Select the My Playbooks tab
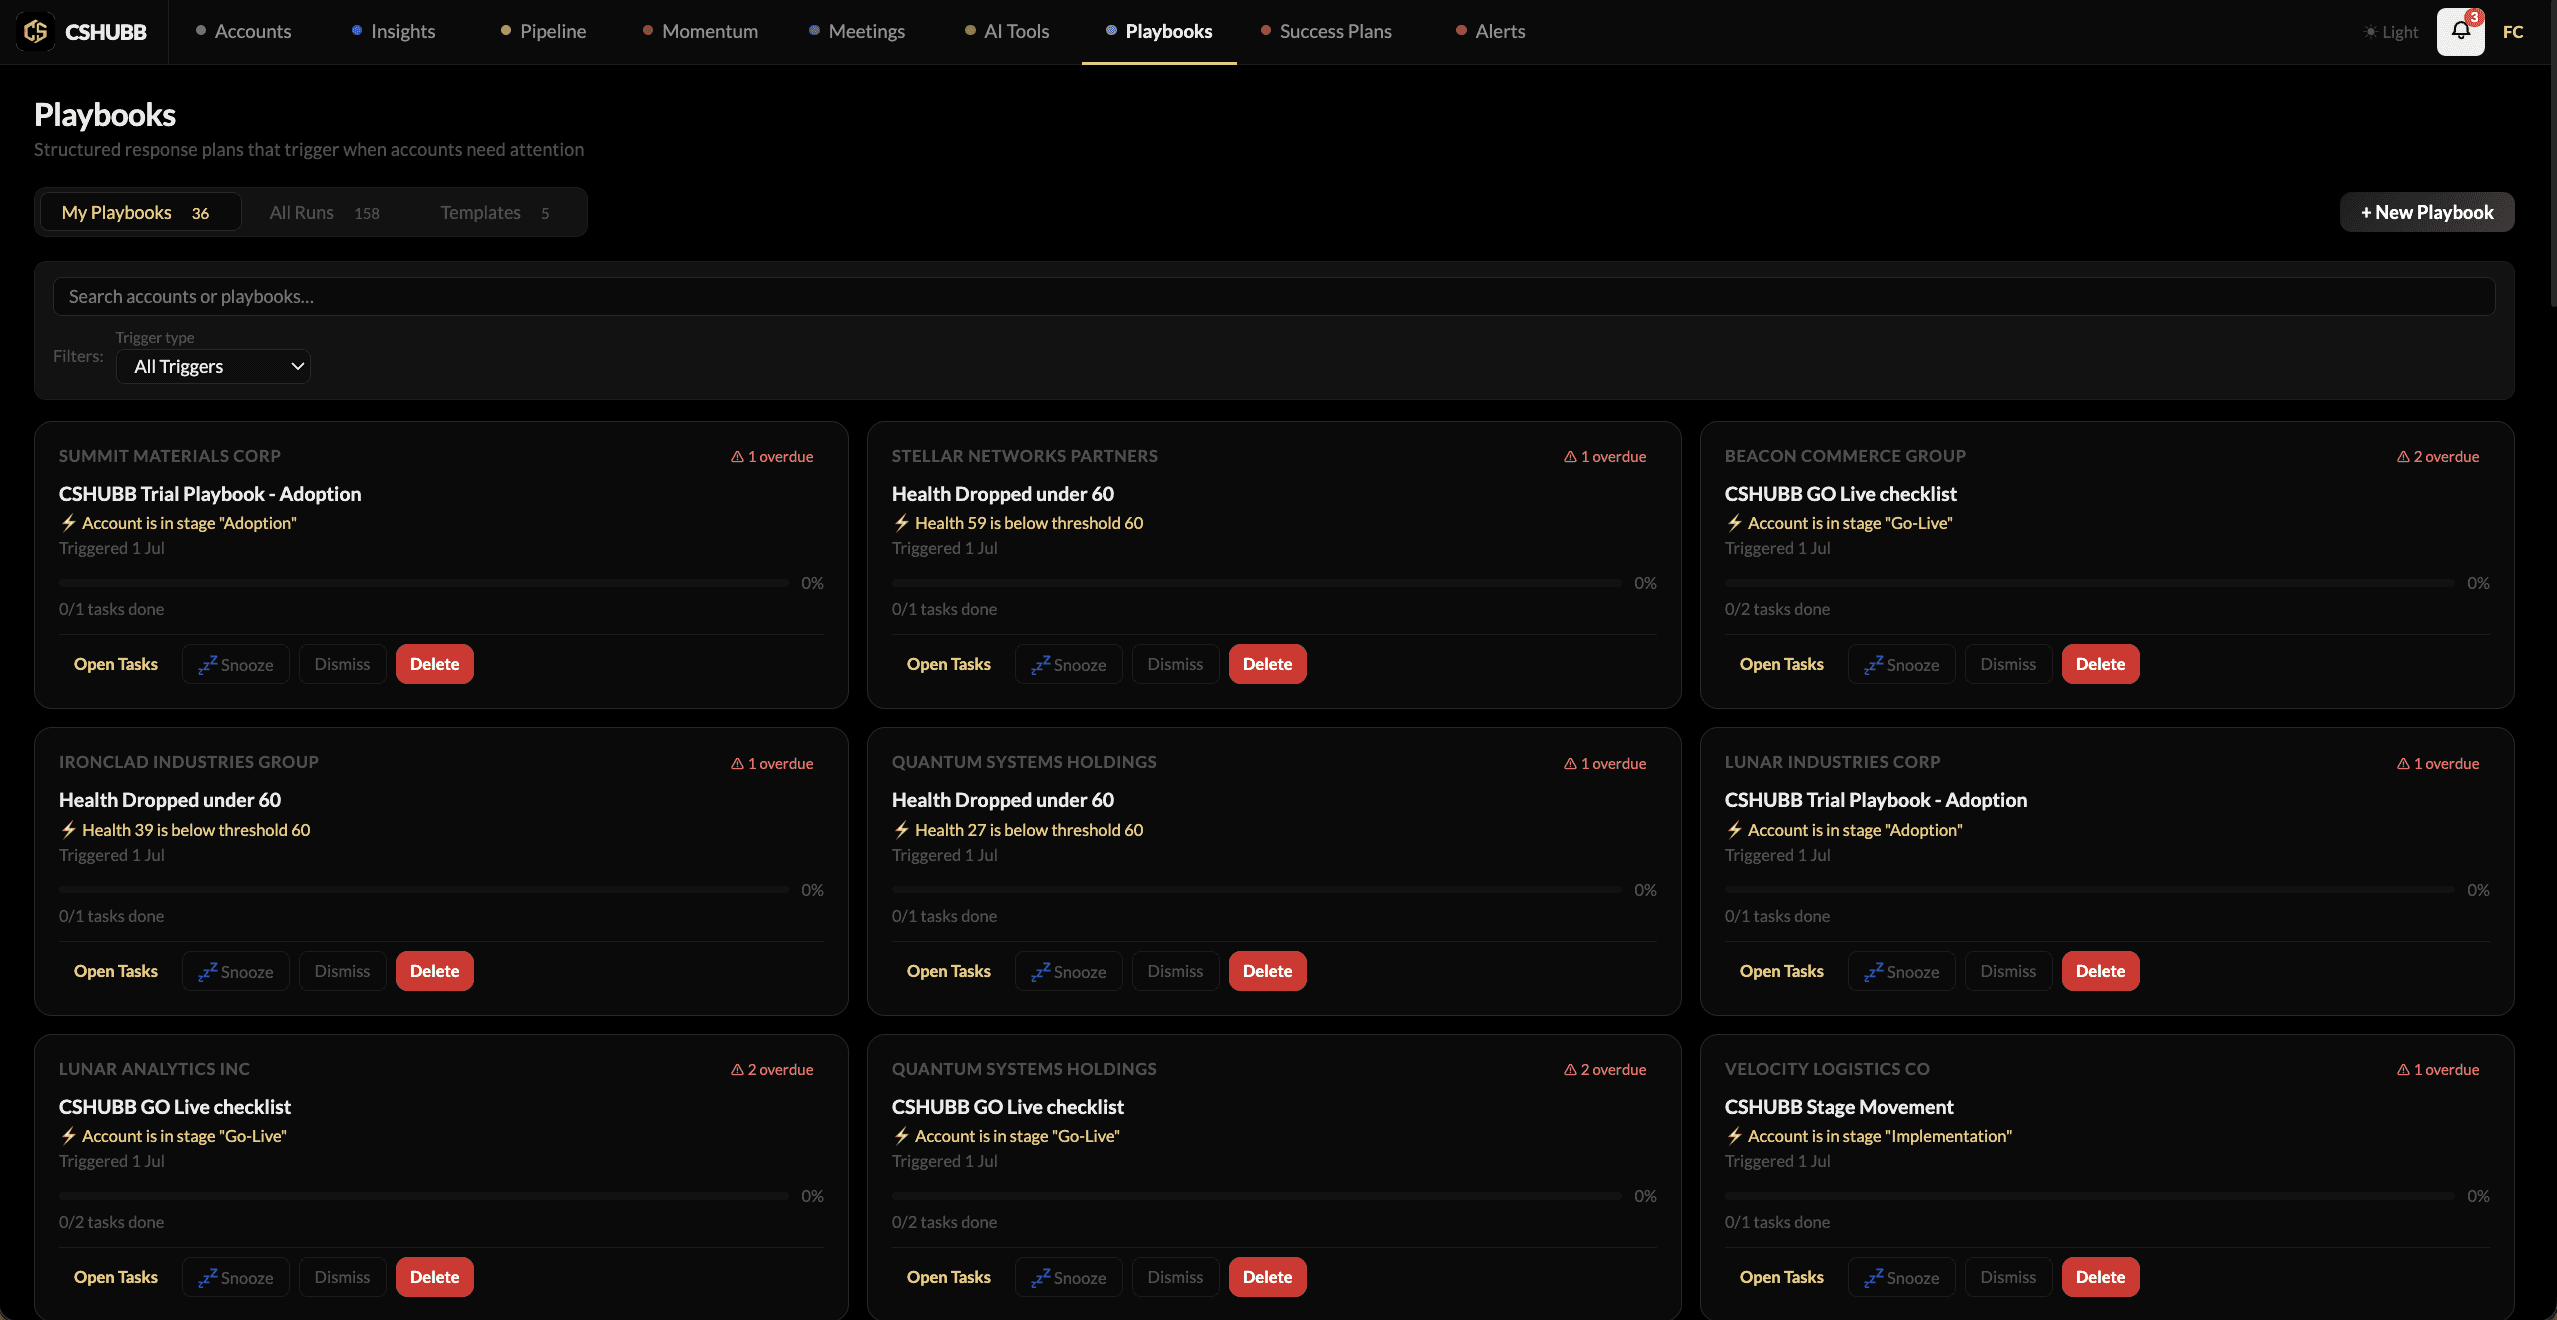2557x1320 pixels. [x=140, y=213]
